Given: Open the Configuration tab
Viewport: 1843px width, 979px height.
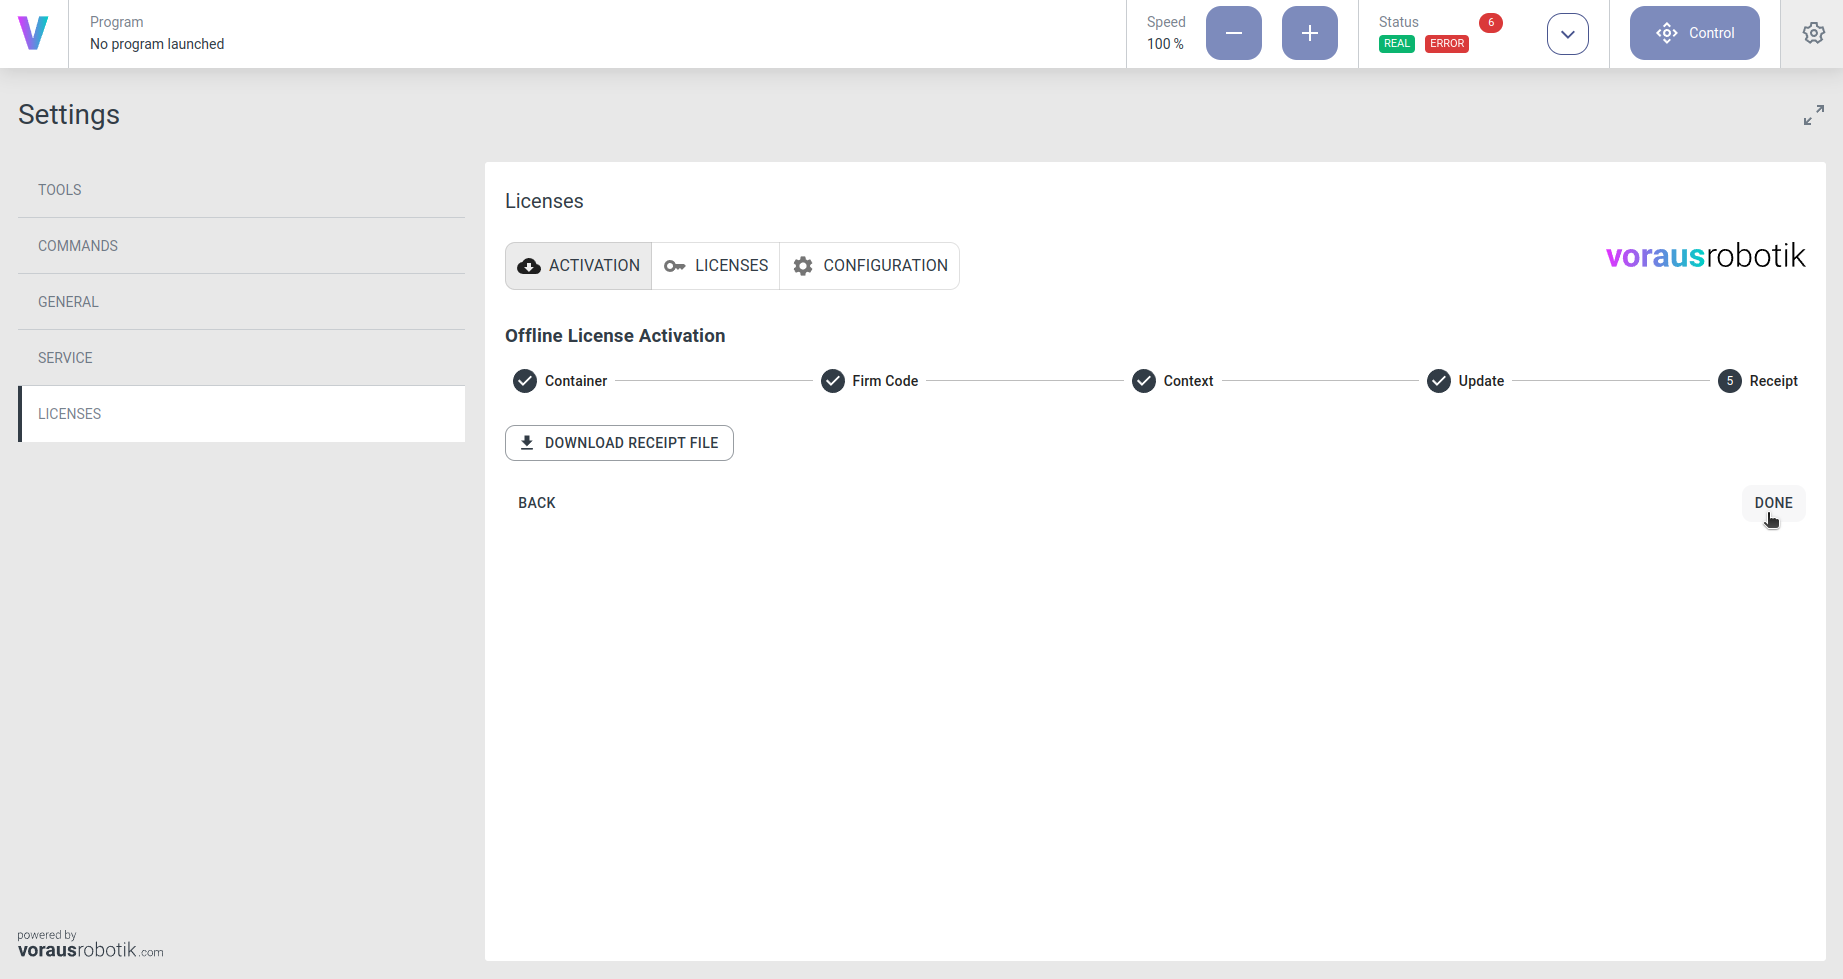Looking at the screenshot, I should (870, 266).
